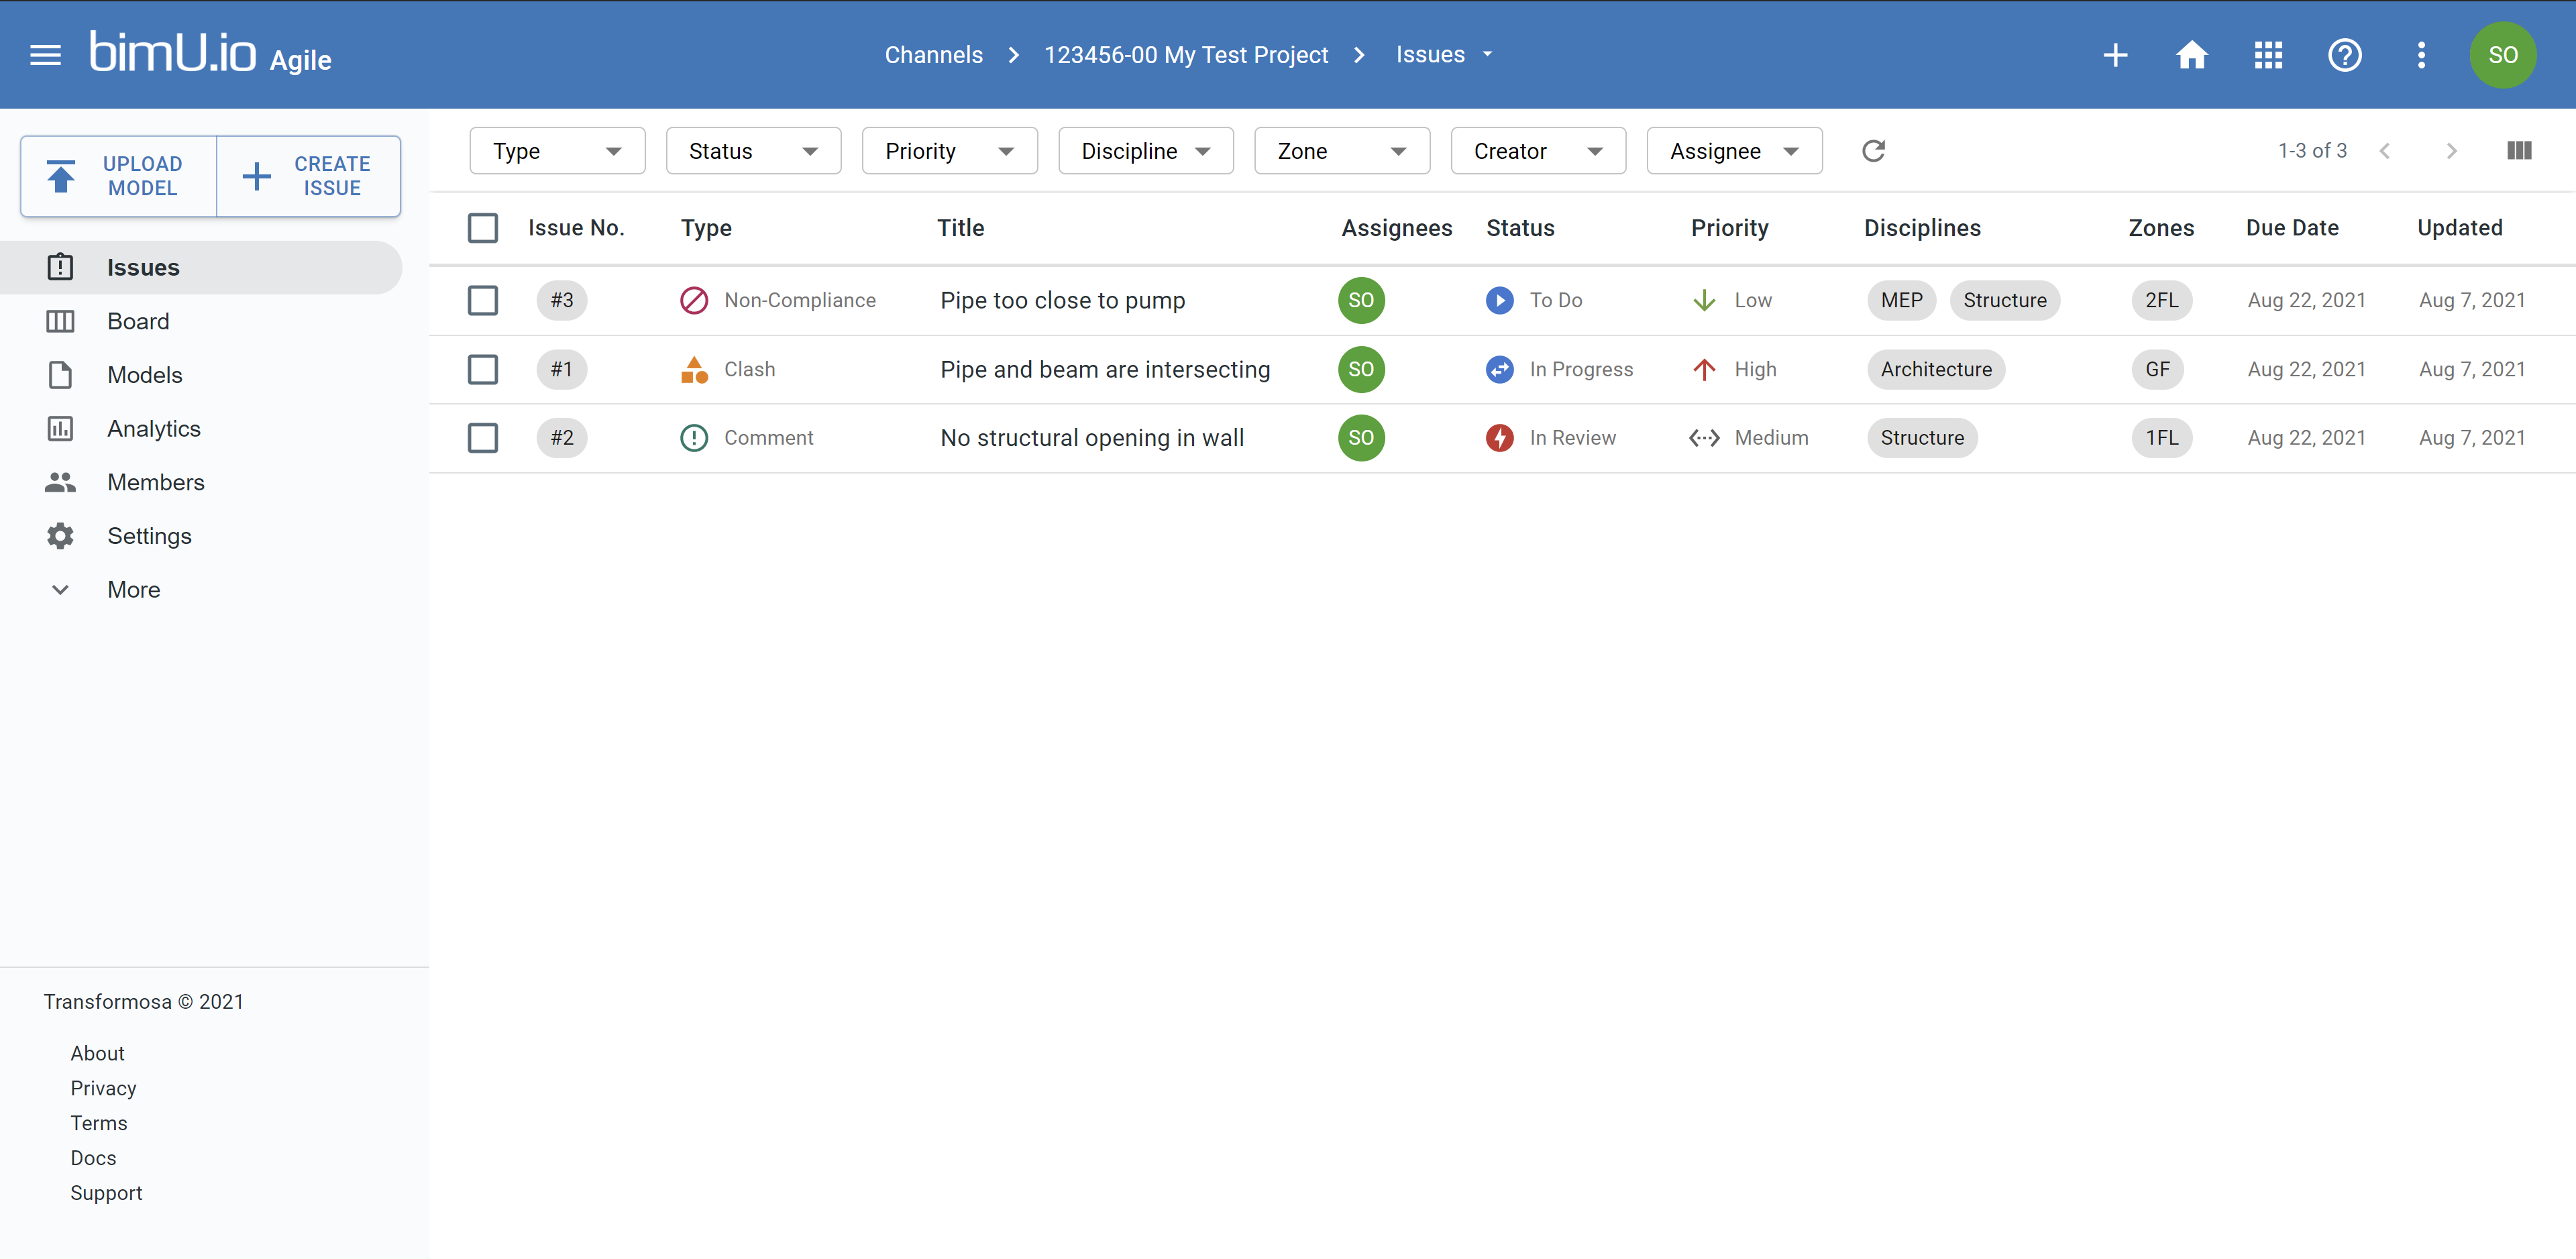2576x1259 pixels.
Task: Open the apps grid icon
Action: [2268, 55]
